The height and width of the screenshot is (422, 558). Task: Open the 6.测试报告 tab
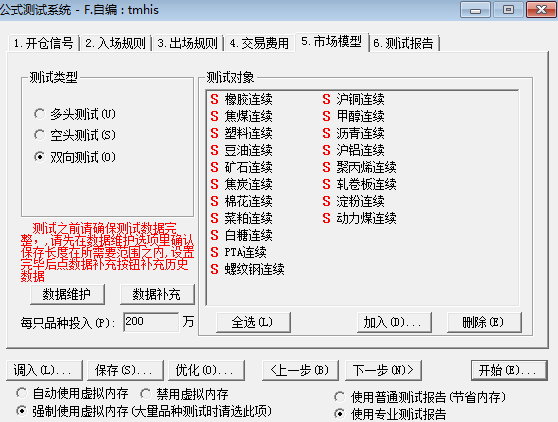click(404, 43)
